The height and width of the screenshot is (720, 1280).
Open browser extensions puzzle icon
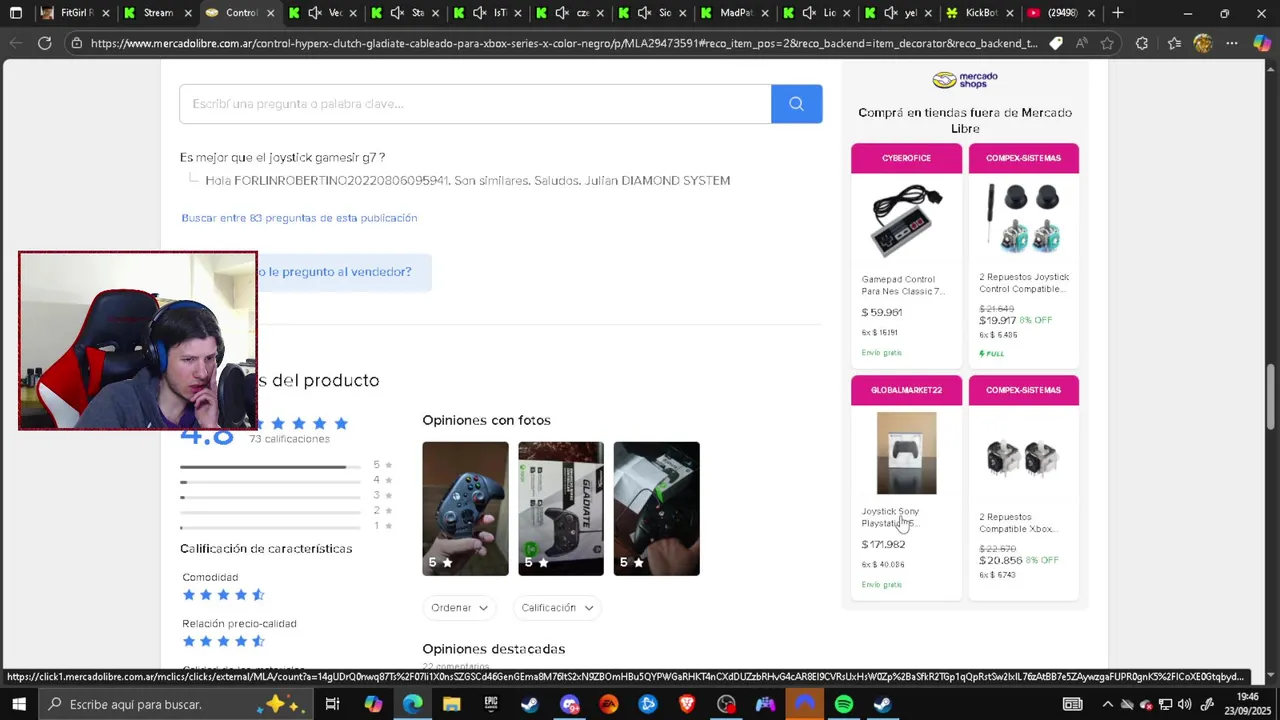(1142, 43)
